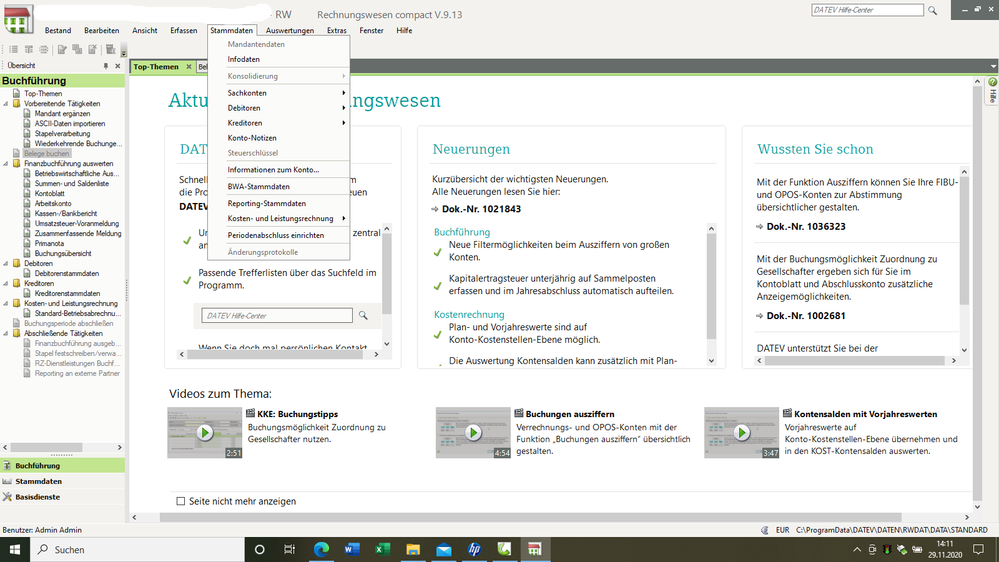This screenshot has width=999, height=562.
Task: Click the Basisdienste navigation button
Action: pyautogui.click(x=62, y=497)
